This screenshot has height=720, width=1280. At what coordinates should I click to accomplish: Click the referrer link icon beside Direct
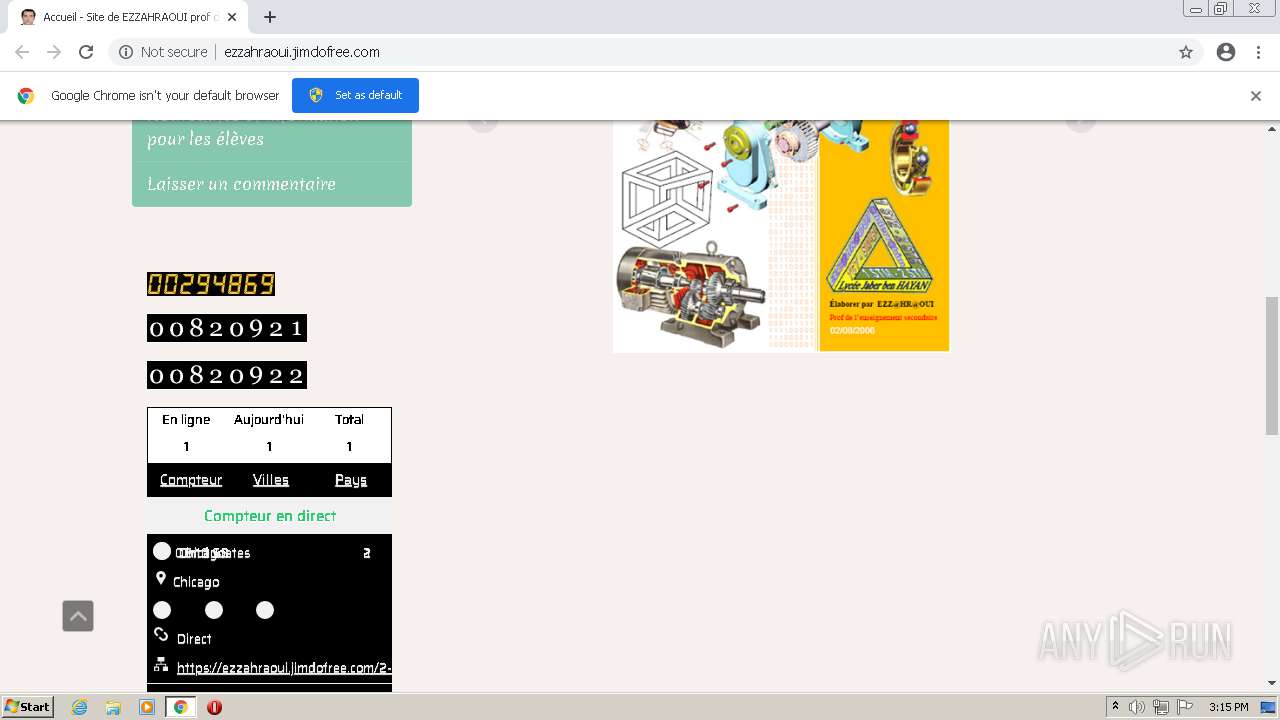click(x=161, y=635)
